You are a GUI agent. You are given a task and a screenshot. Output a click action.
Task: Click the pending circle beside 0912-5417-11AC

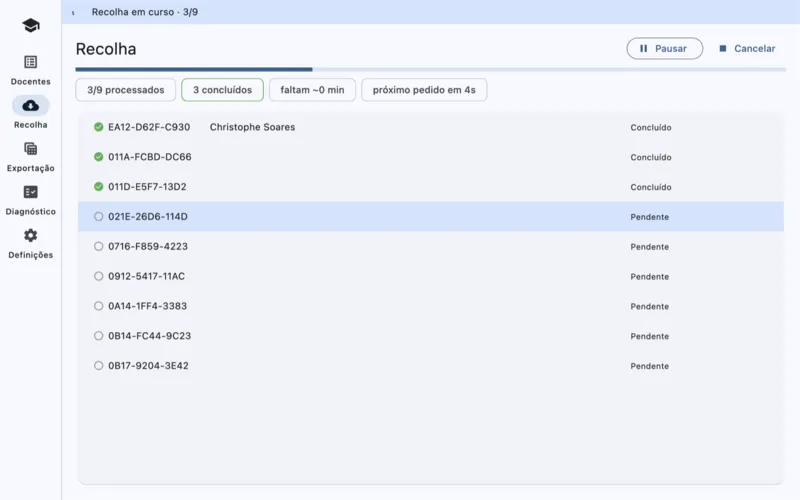tap(98, 276)
